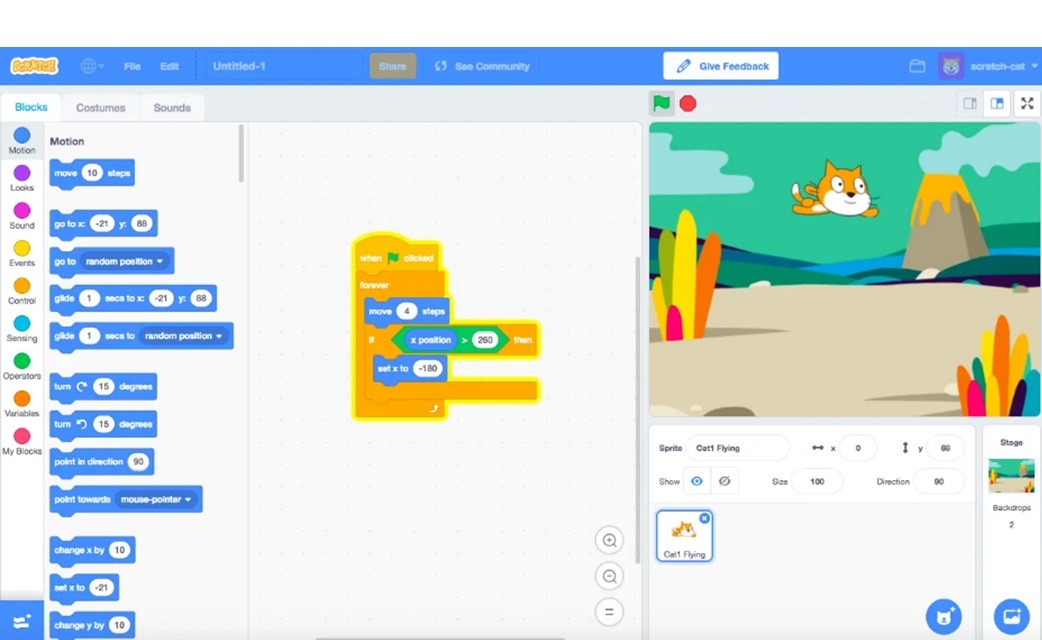1042x640 pixels.
Task: Click the Give Feedback button
Action: 721,66
